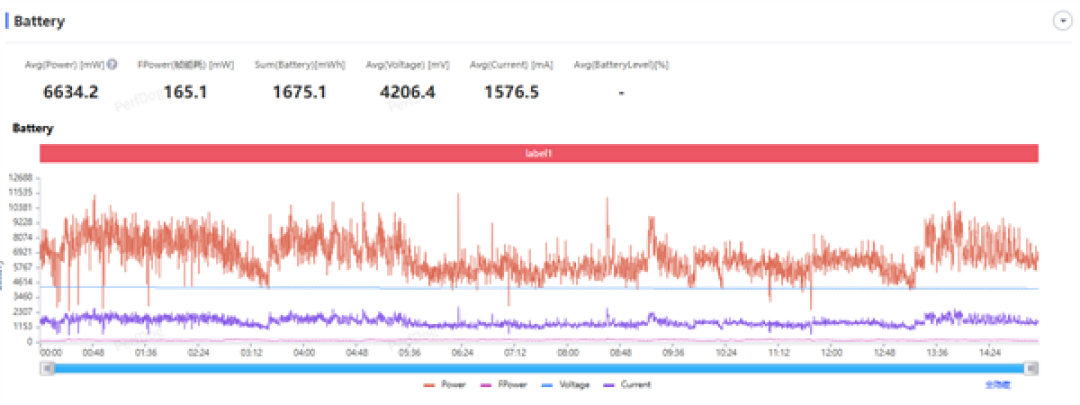The width and height of the screenshot is (1080, 405).
Task: Click the Avg(BatteryLevel)[%] label
Action: tap(621, 65)
